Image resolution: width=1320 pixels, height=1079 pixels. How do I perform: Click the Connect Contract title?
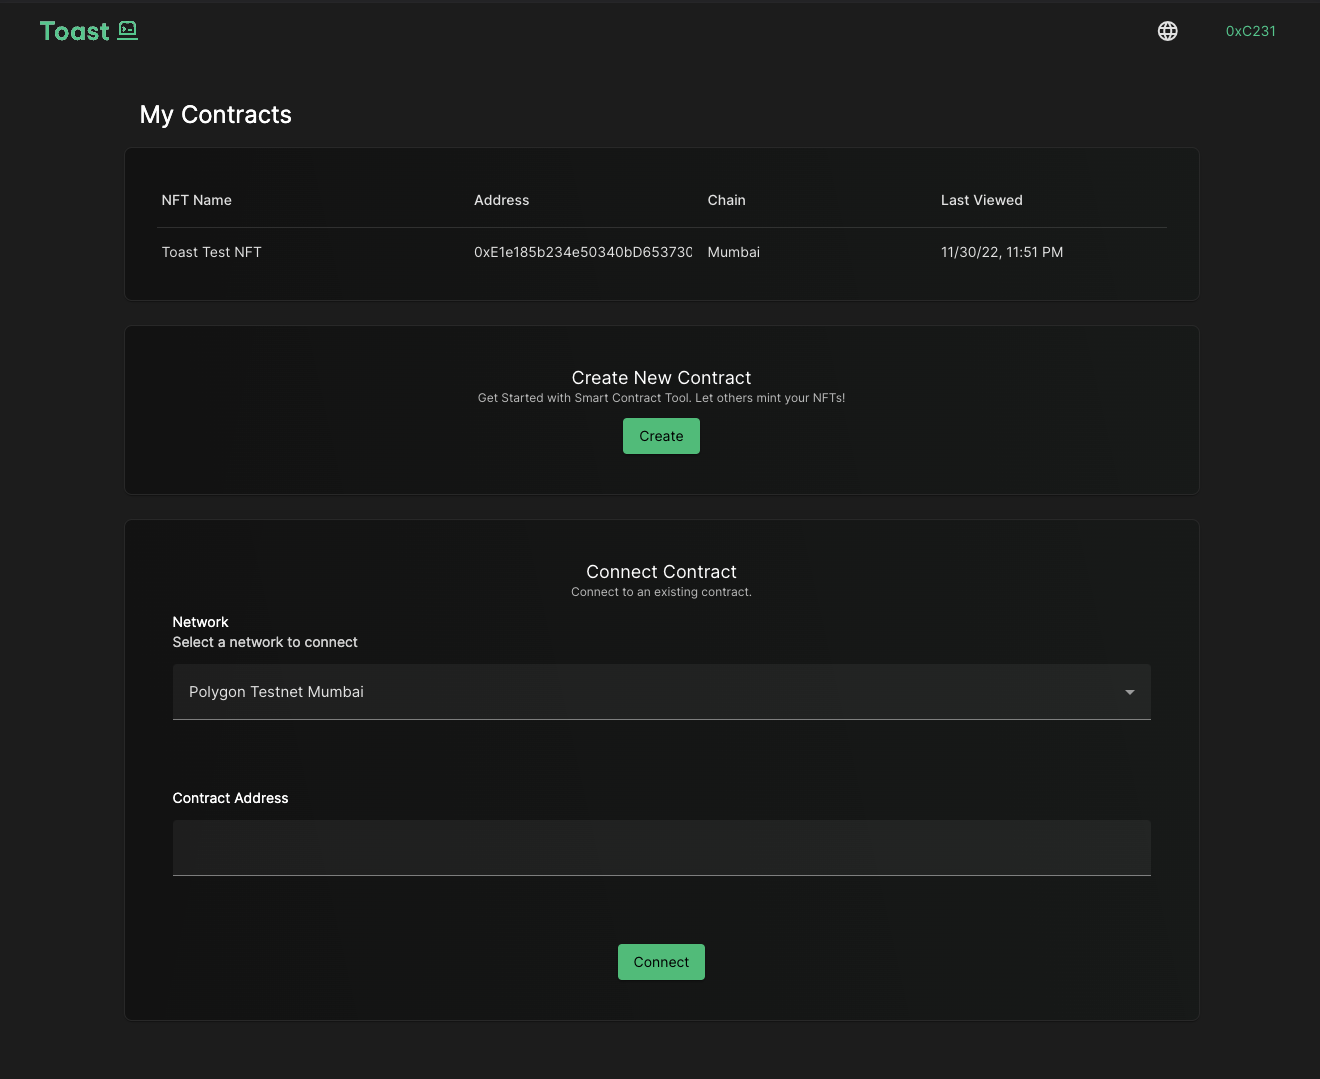661,572
